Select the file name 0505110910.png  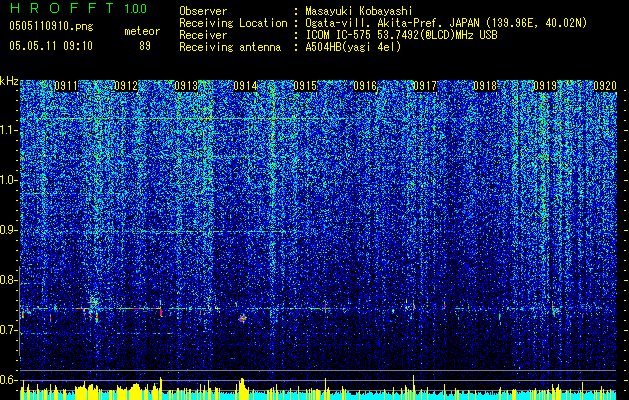tap(51, 26)
